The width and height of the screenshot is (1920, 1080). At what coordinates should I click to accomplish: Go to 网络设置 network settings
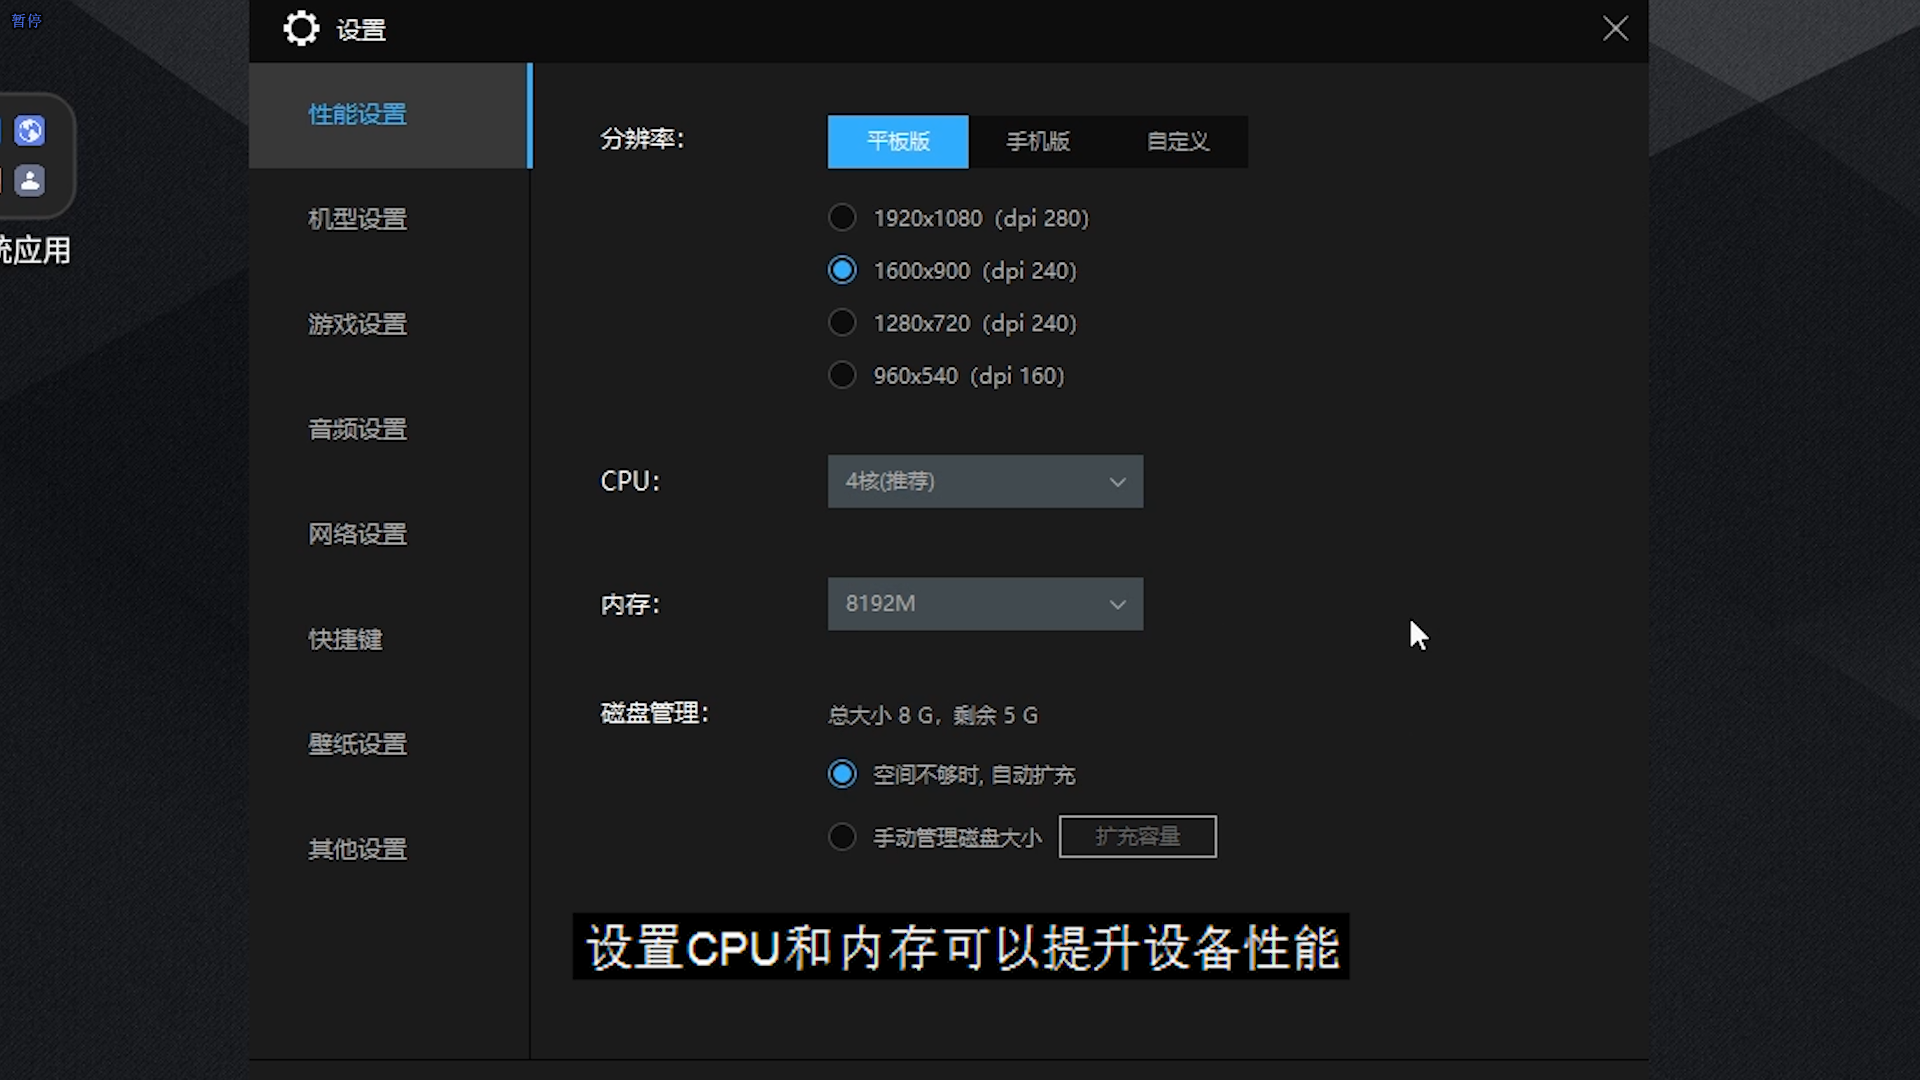(357, 533)
